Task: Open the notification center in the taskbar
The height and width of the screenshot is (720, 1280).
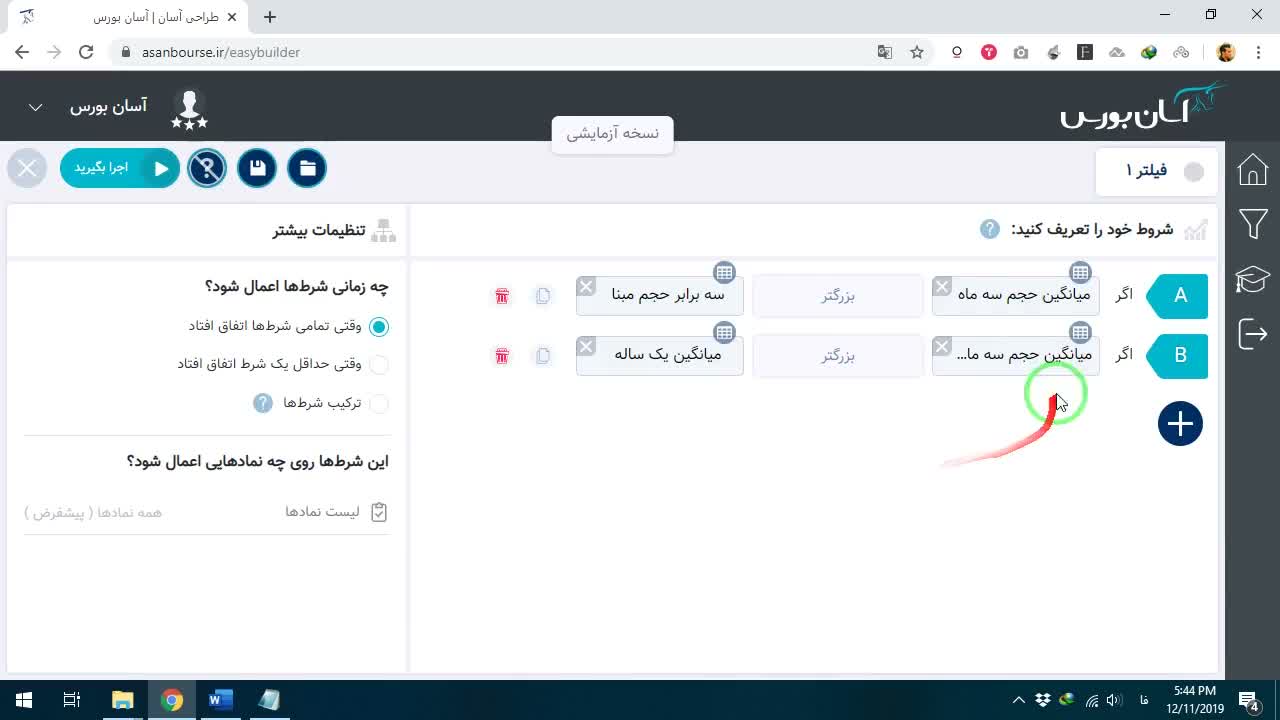Action: click(1250, 700)
